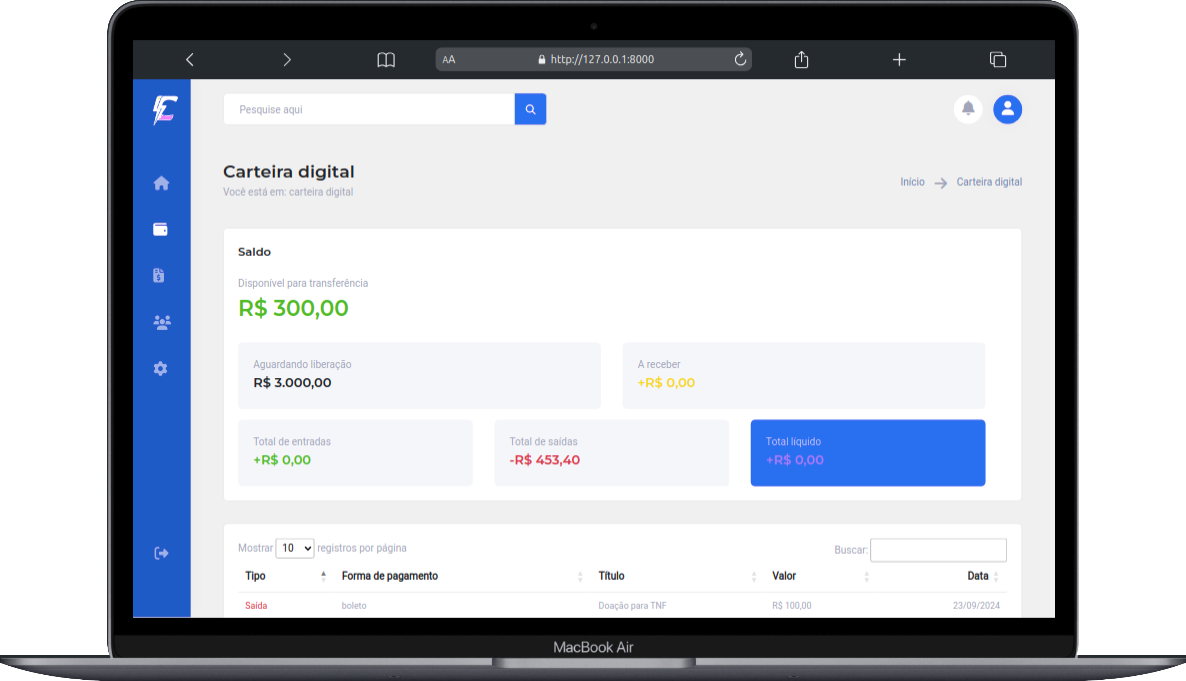1186x681 pixels.
Task: Click the browser forward arrow
Action: tap(287, 60)
